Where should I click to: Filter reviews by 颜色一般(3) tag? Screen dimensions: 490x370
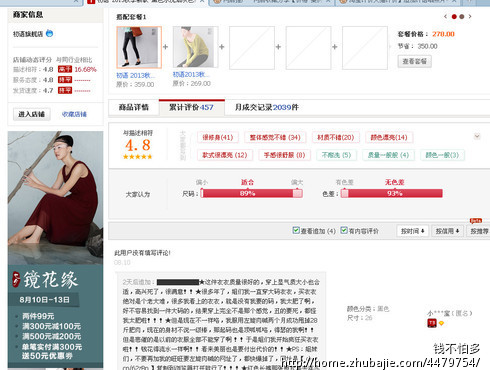click(x=442, y=155)
